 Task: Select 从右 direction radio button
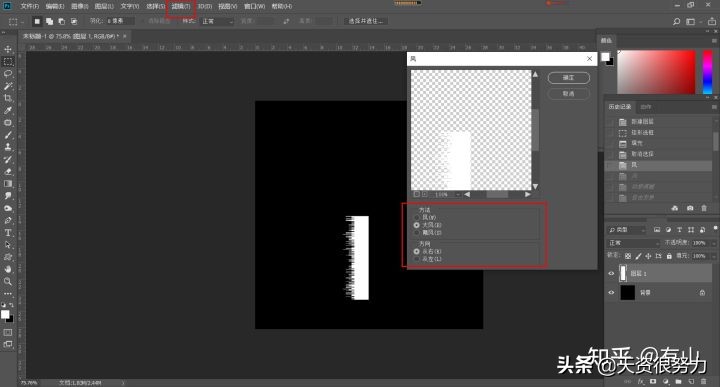click(417, 252)
